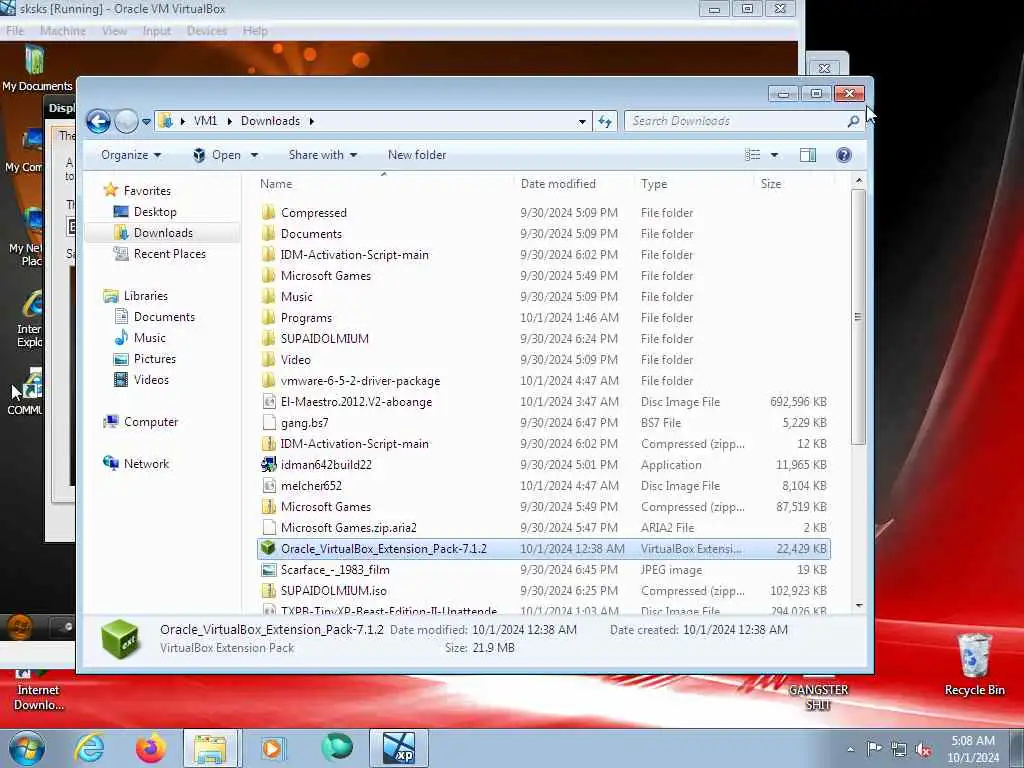Click the muted volume tray icon
This screenshot has height=768, width=1024.
point(923,749)
